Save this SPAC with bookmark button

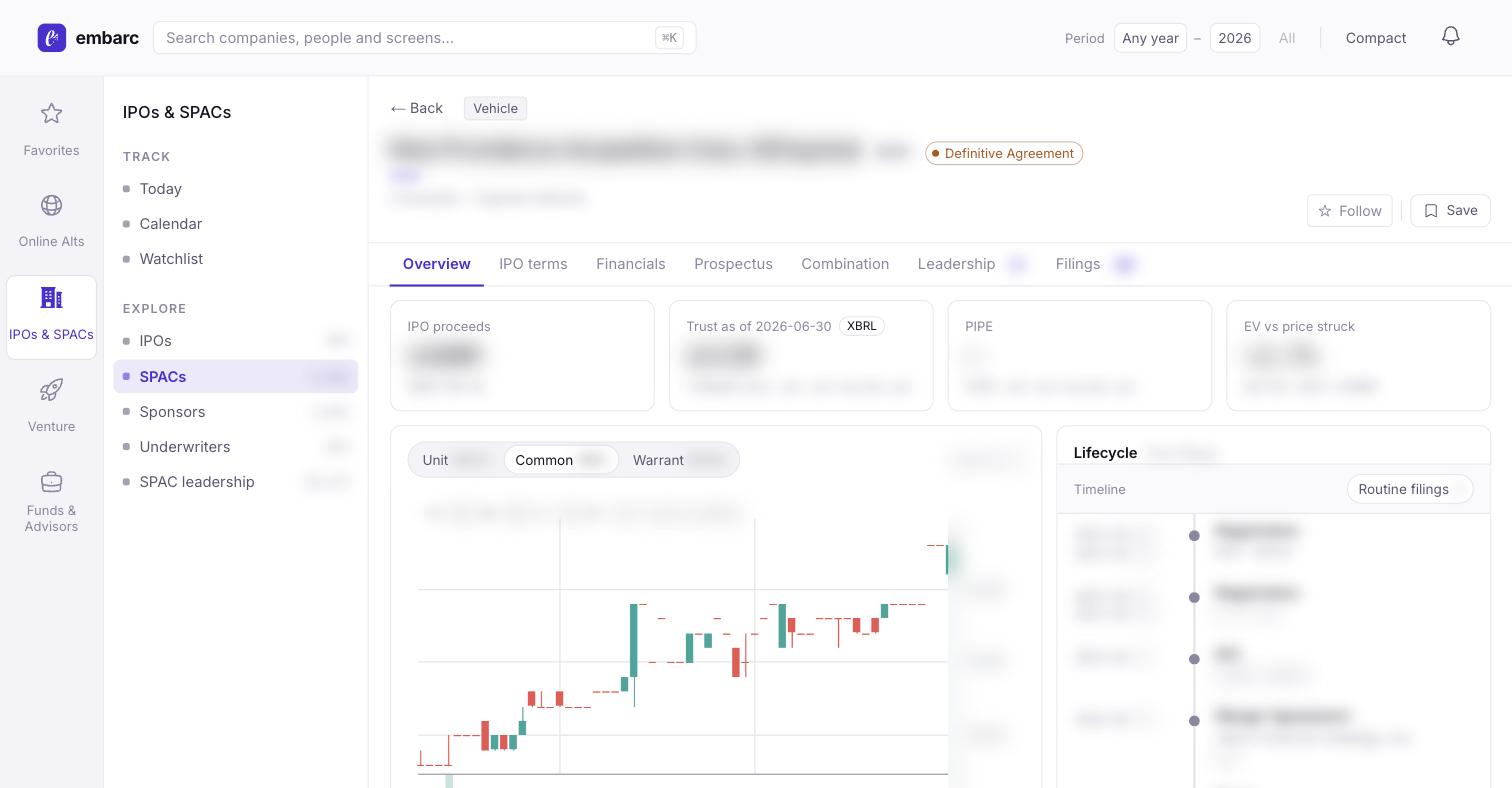(x=1450, y=211)
